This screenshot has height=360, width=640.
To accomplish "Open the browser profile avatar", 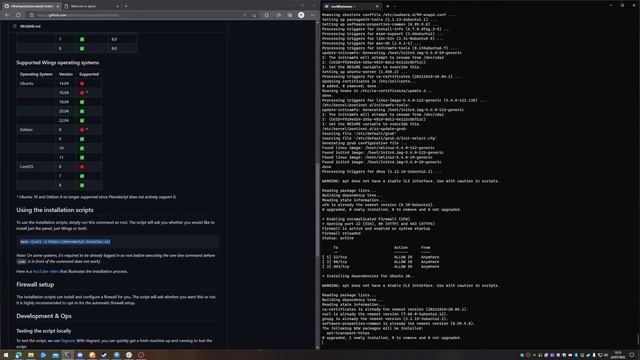I will (301, 15).
